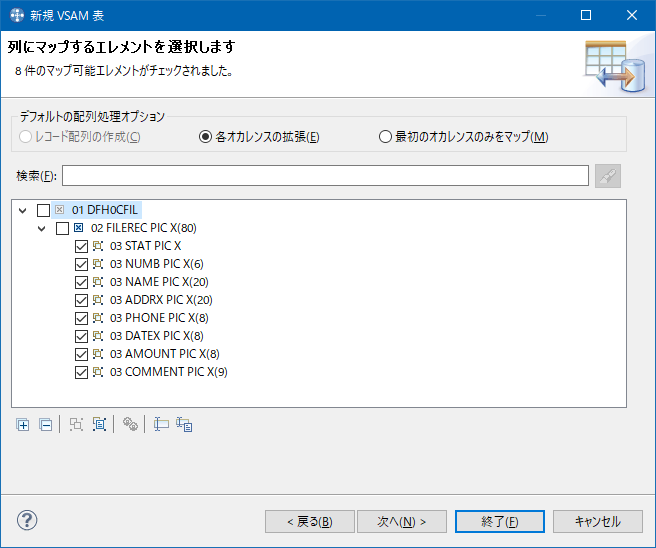This screenshot has height=548, width=656.
Task: Select the 02 FILEREC PIC X(80) label
Action: (144, 228)
